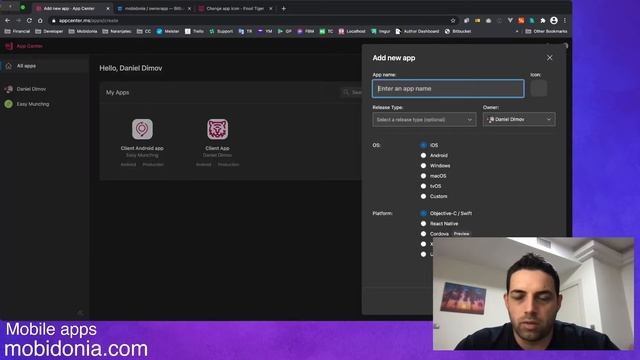
Task: Open the Bitbucket bookmark
Action: point(458,31)
